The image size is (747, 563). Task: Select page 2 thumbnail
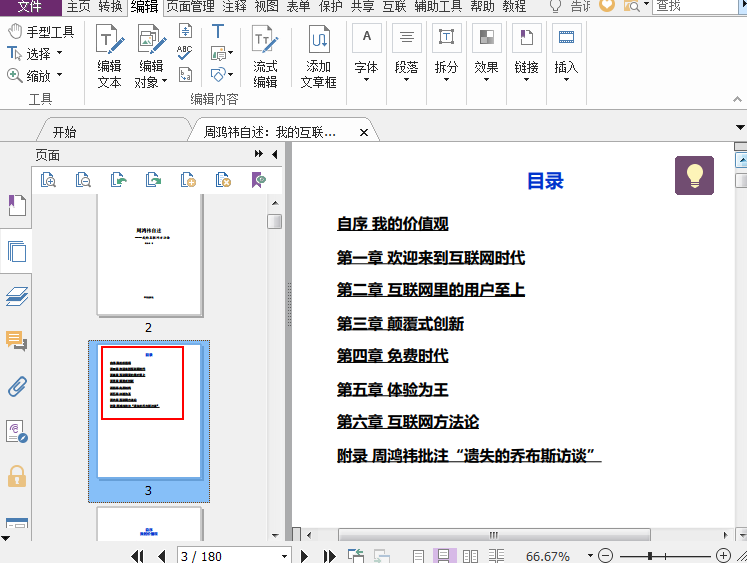coord(150,255)
